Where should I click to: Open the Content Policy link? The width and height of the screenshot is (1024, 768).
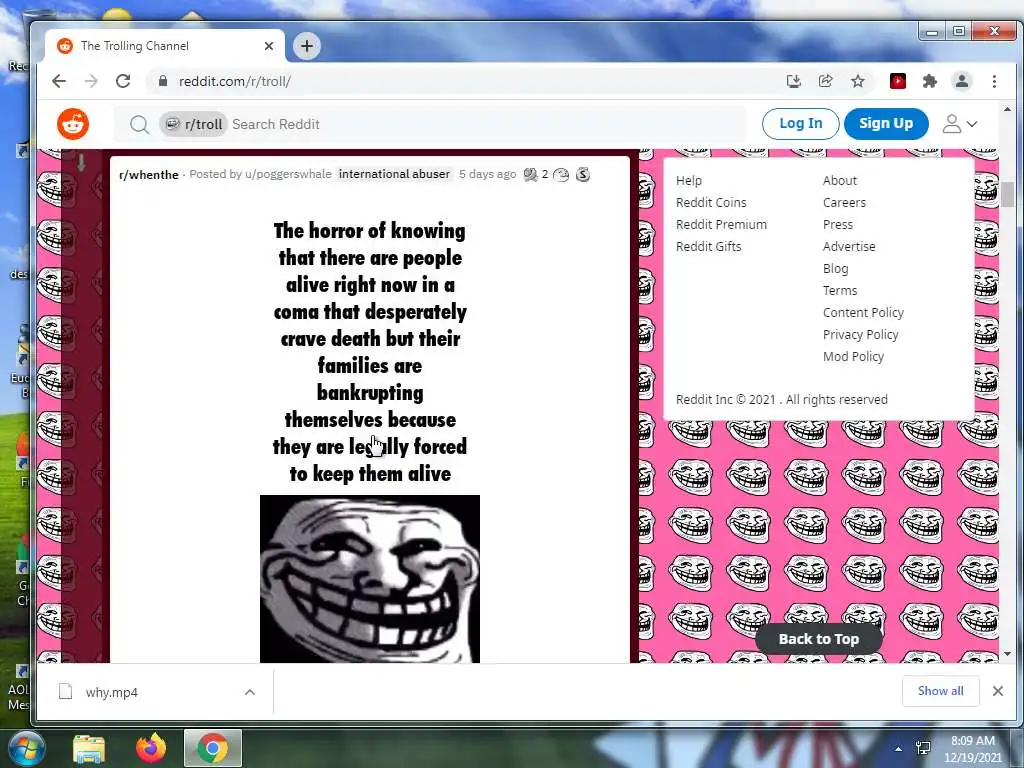click(x=863, y=312)
